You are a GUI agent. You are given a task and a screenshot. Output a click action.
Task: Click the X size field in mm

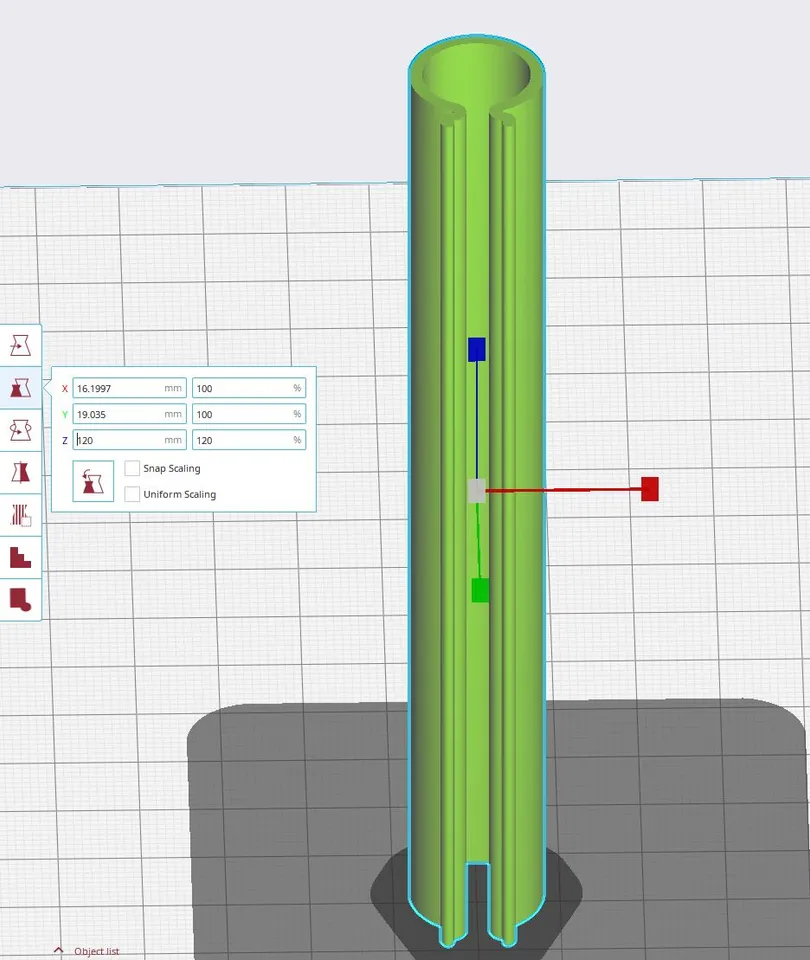point(118,388)
